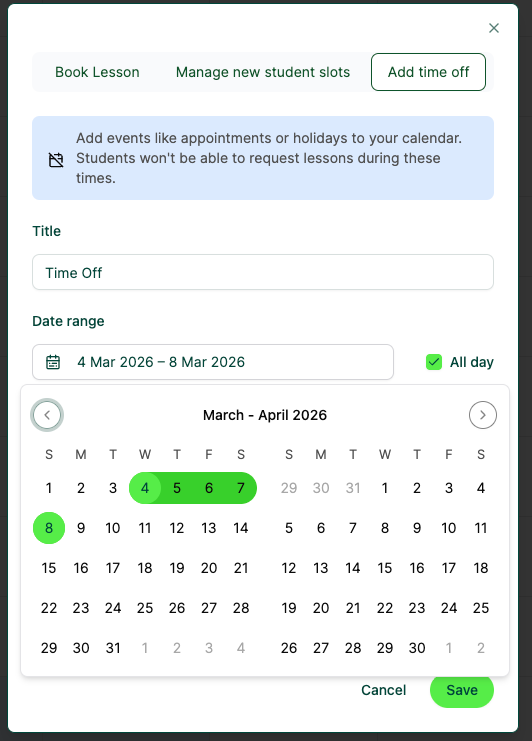This screenshot has width=532, height=741.
Task: Close the dialog with the X icon
Action: pyautogui.click(x=494, y=28)
